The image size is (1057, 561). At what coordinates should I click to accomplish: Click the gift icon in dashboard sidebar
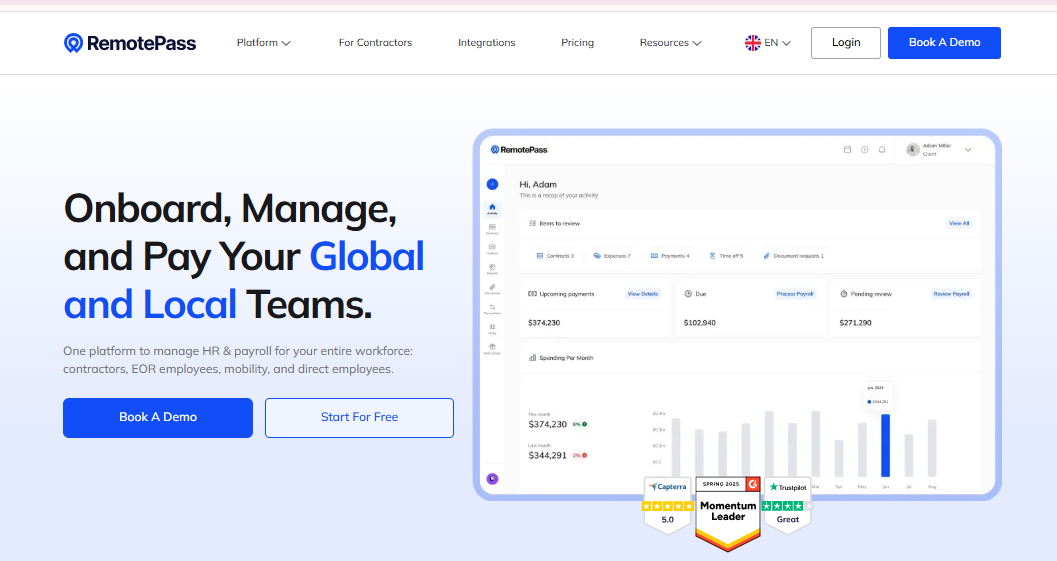pyautogui.click(x=492, y=348)
